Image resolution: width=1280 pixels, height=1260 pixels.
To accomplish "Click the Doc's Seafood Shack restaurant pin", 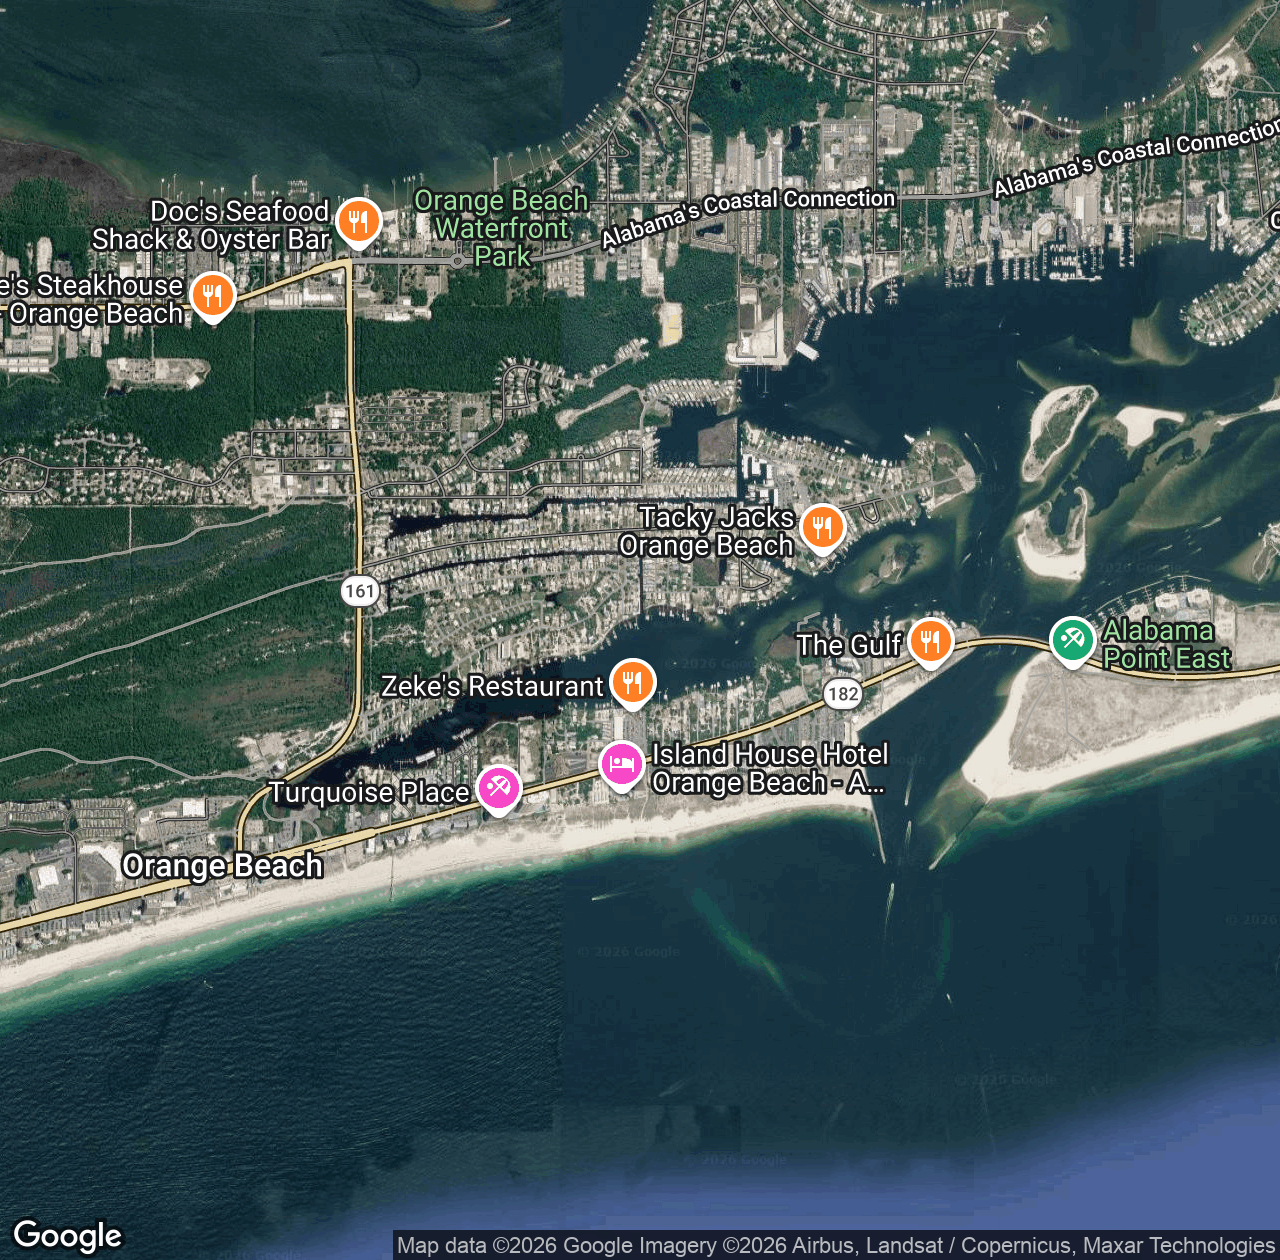I will [x=358, y=222].
